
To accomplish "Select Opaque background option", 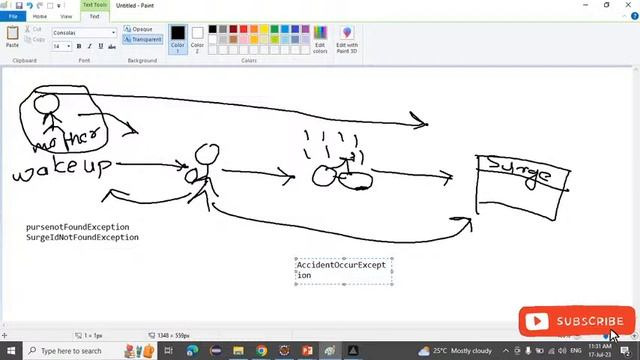I will (x=138, y=29).
